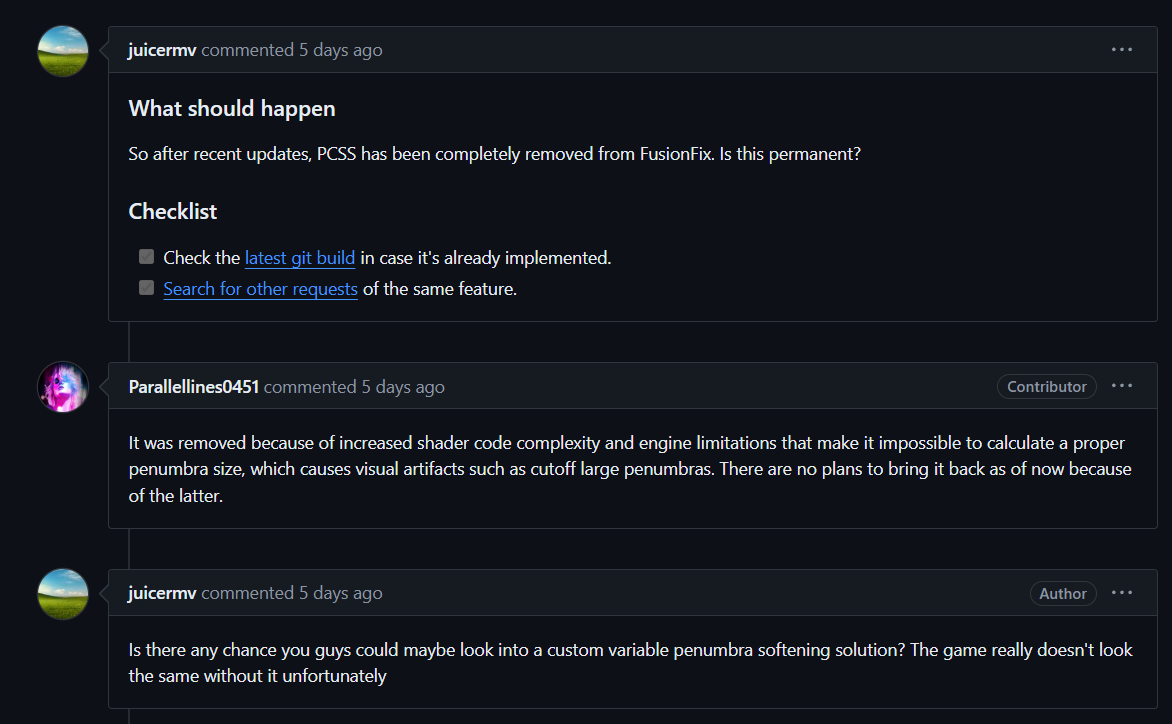Click juicermv's avatar on the first comment

(x=63, y=51)
